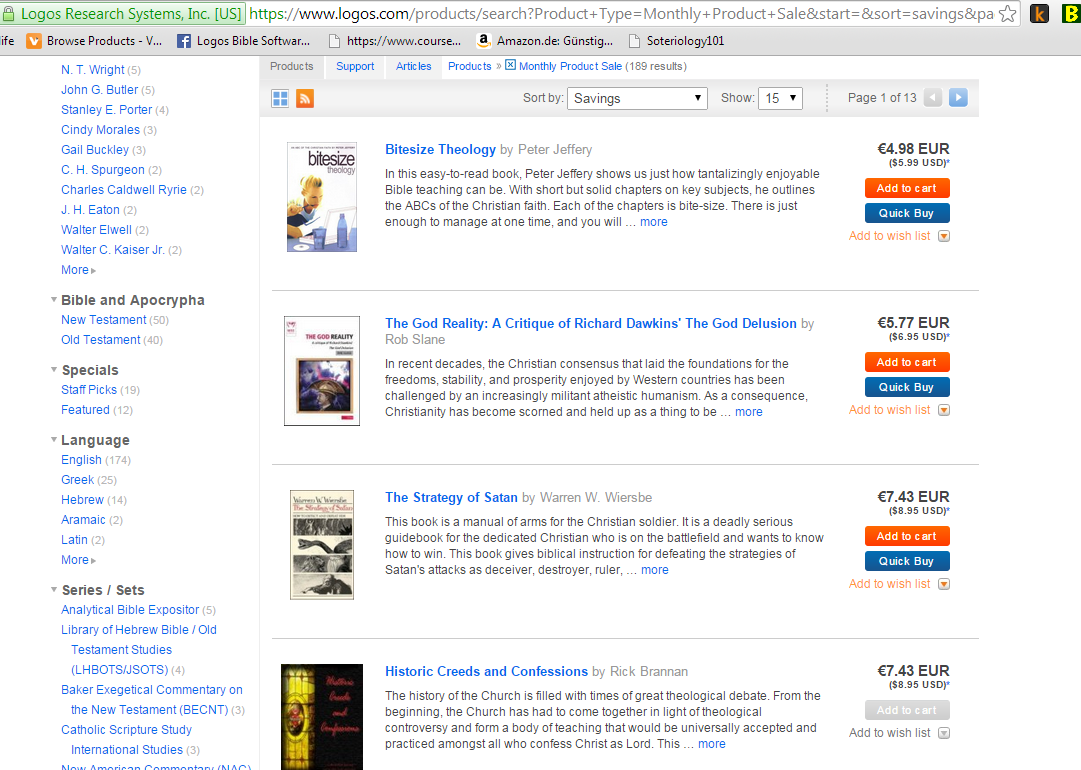The height and width of the screenshot is (770, 1081).
Task: Open Browse Products bookmark
Action: point(94,41)
